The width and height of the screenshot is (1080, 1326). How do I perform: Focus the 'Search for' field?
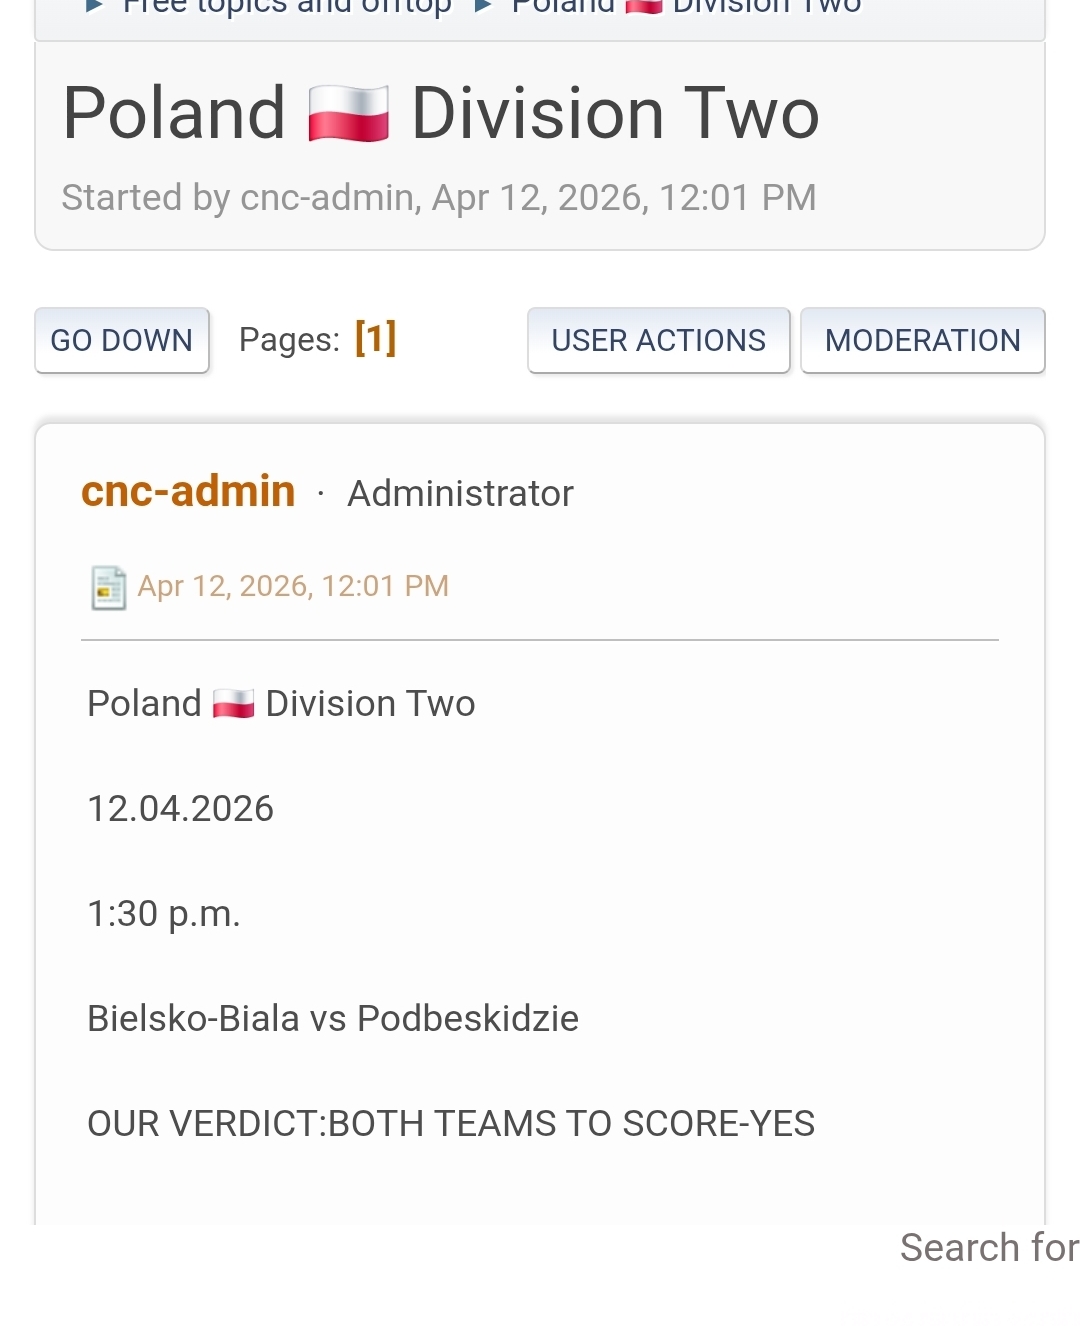point(988,1248)
